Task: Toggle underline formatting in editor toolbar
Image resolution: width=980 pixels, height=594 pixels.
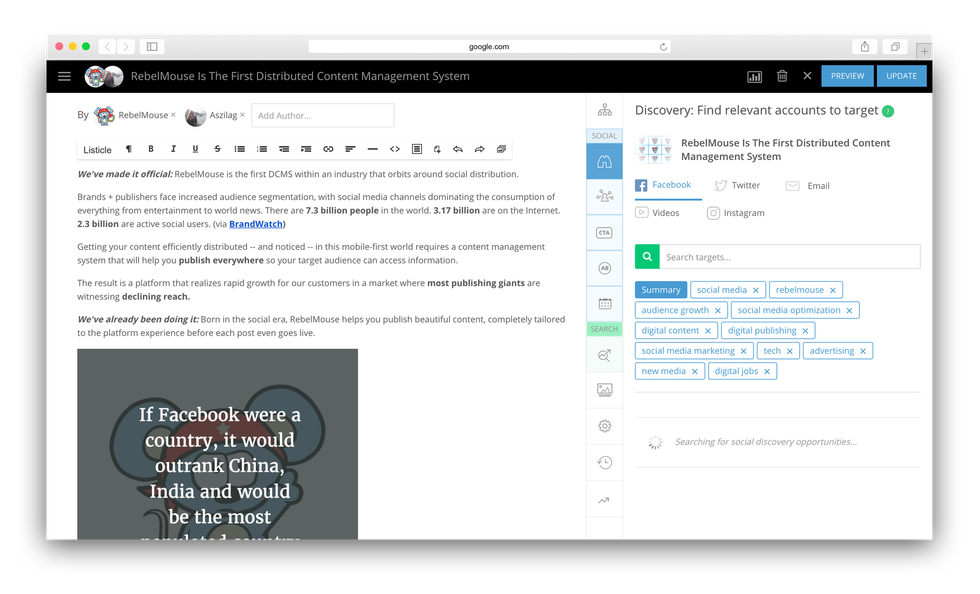Action: coord(195,149)
